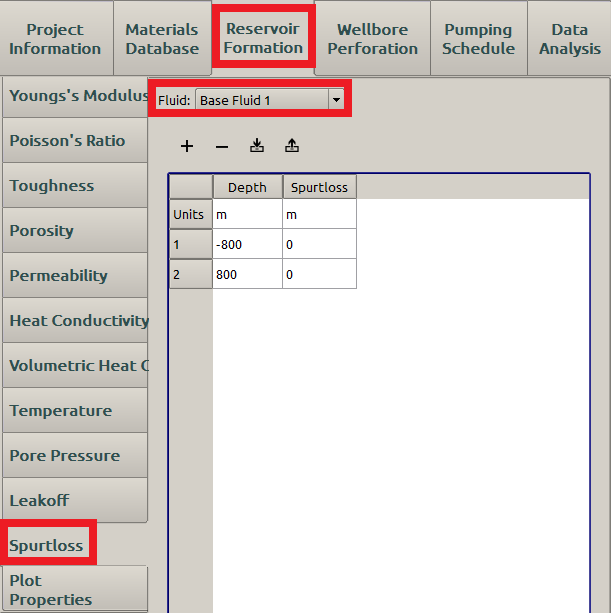Select the Poisson's Ratio side tab
611x613 pixels.
[75, 140]
